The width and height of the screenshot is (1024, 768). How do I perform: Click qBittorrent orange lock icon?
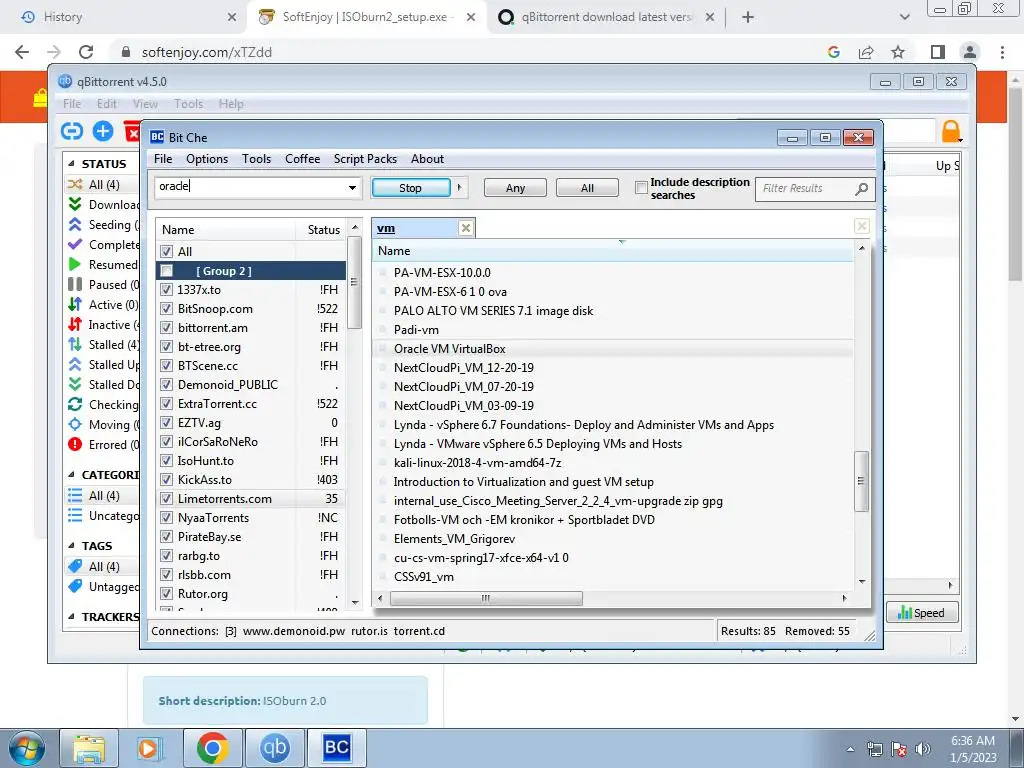pos(951,131)
